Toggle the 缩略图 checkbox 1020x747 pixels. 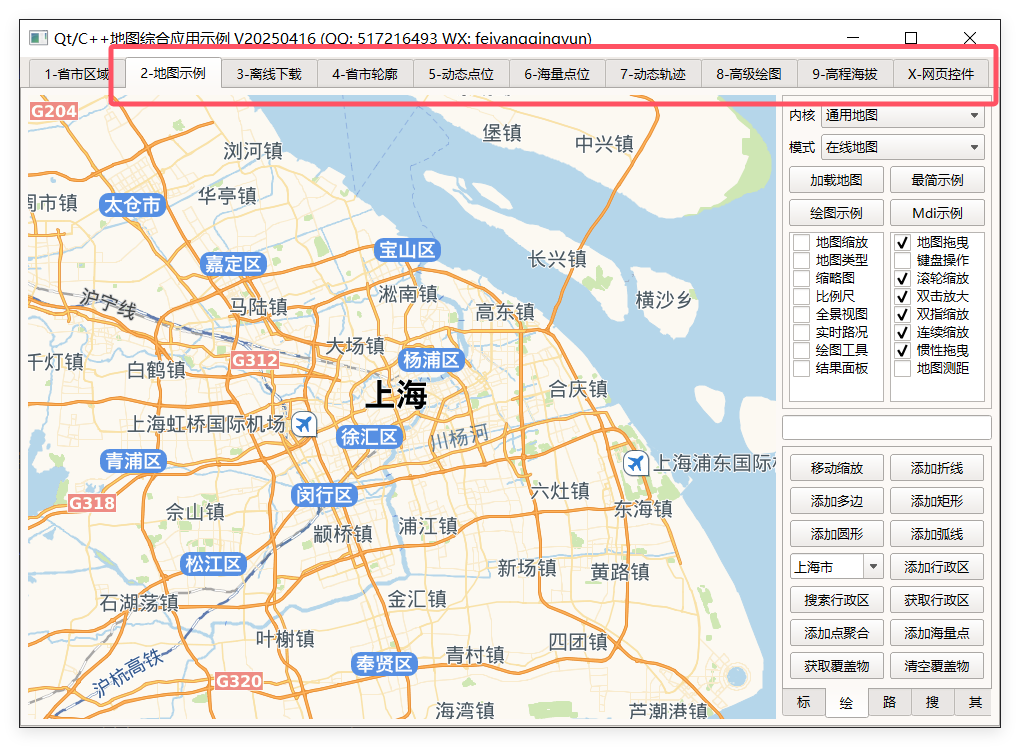(x=802, y=278)
